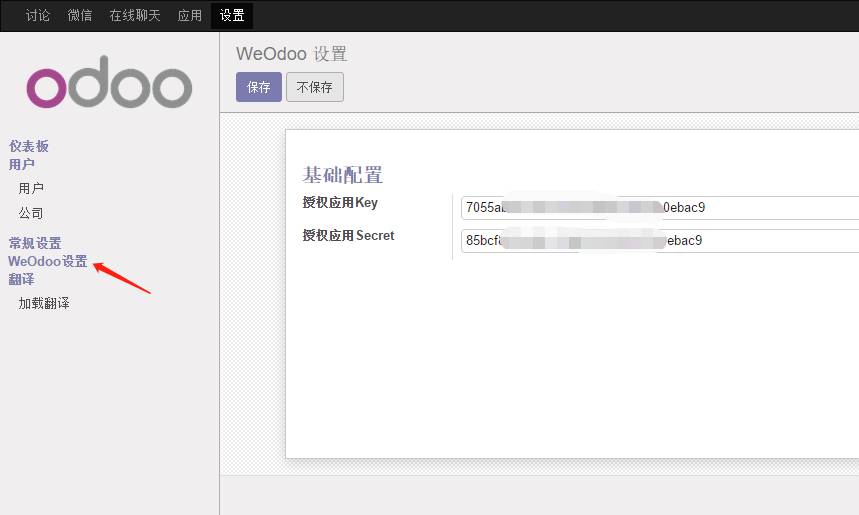The width and height of the screenshot is (859, 515).
Task: Click the 不保存 button
Action: pos(315,87)
